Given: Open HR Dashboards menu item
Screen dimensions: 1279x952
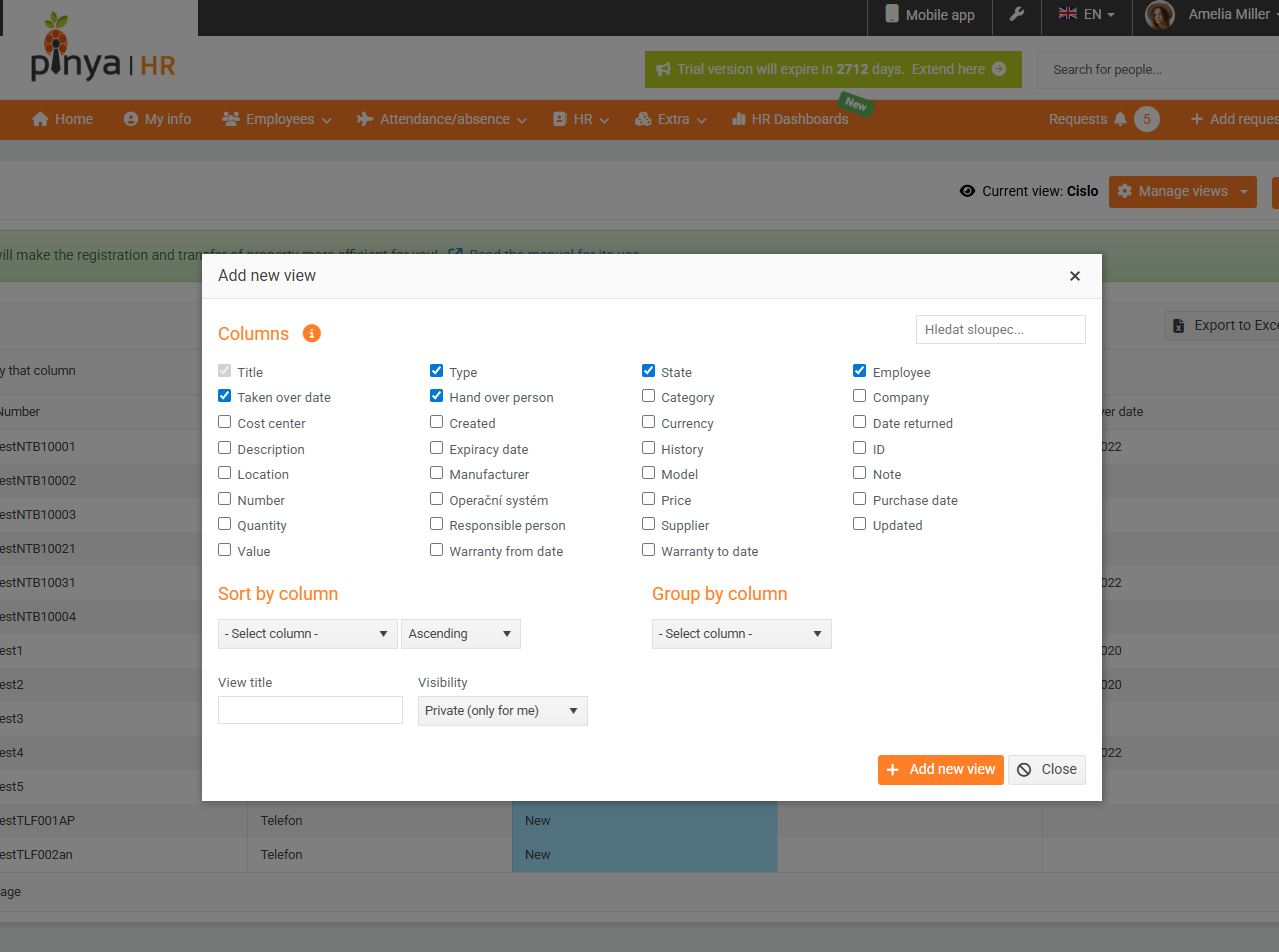Looking at the screenshot, I should [790, 119].
